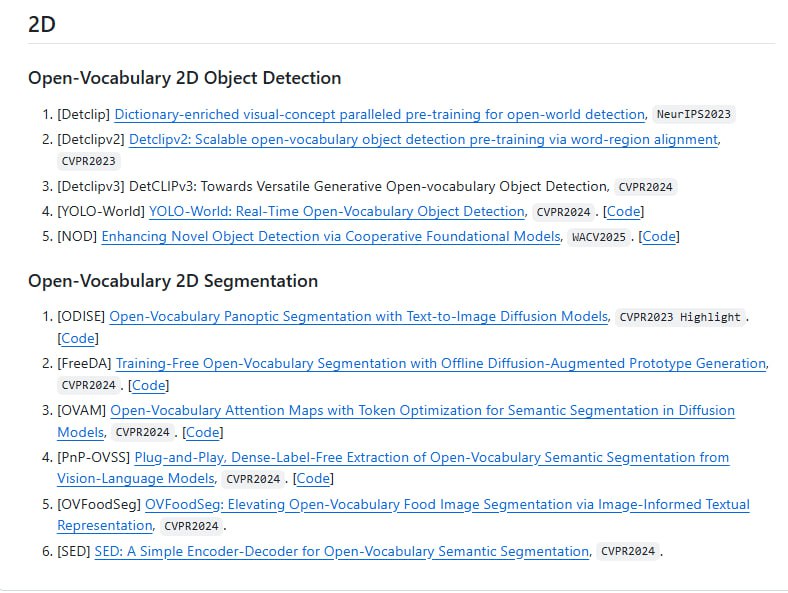This screenshot has height=593, width=788.
Task: Open the NOD Enhancing Novel Object Detection paper
Action: (x=331, y=237)
